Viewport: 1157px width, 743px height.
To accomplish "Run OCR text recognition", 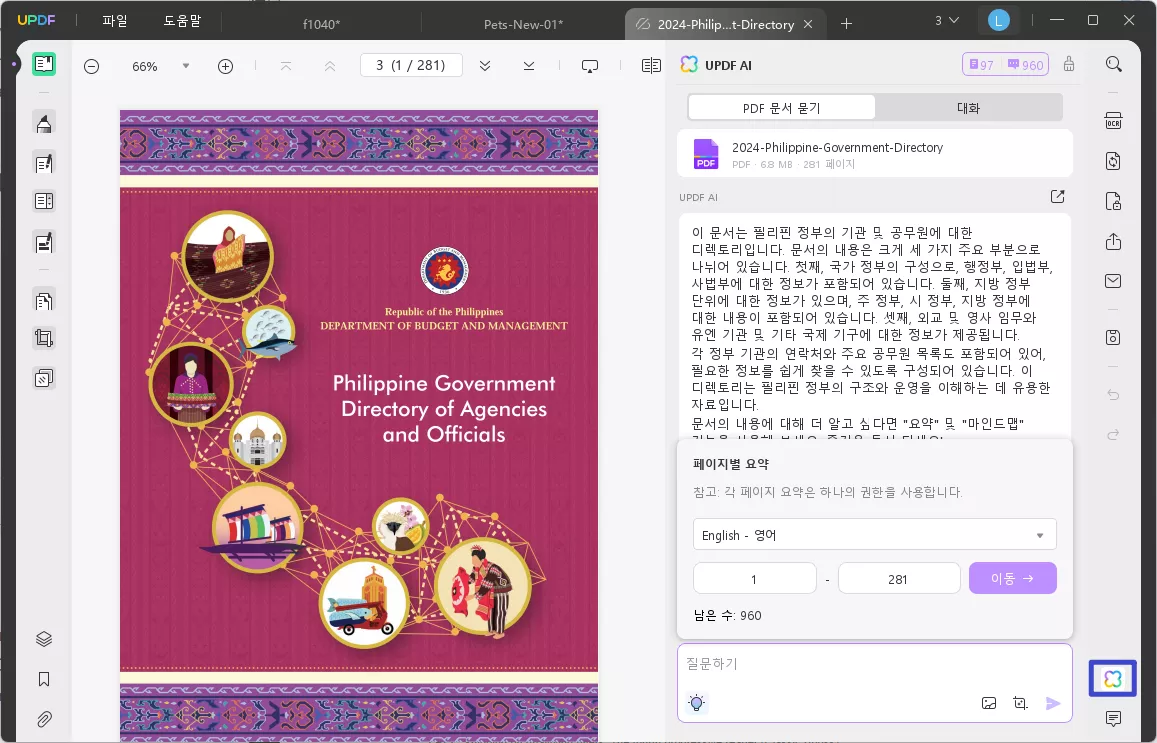I will [1113, 121].
